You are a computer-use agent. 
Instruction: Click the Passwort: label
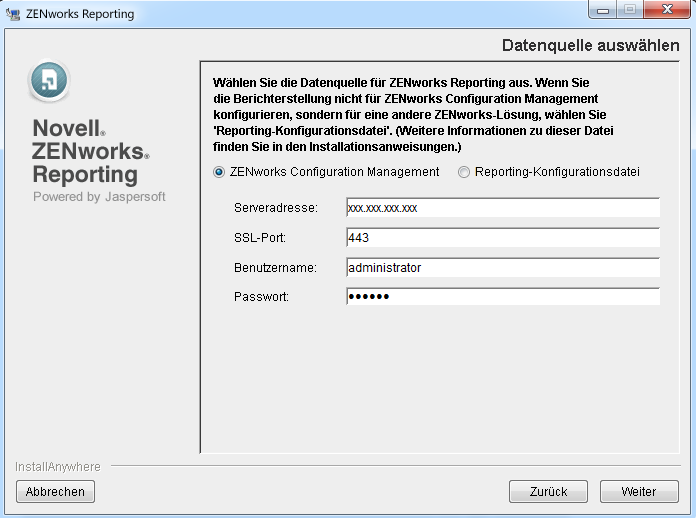coord(261,297)
